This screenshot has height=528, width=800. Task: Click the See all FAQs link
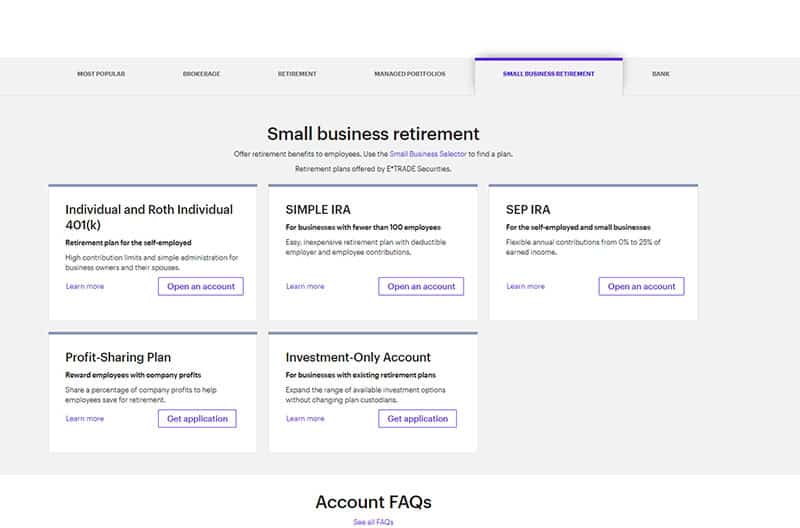click(x=373, y=522)
